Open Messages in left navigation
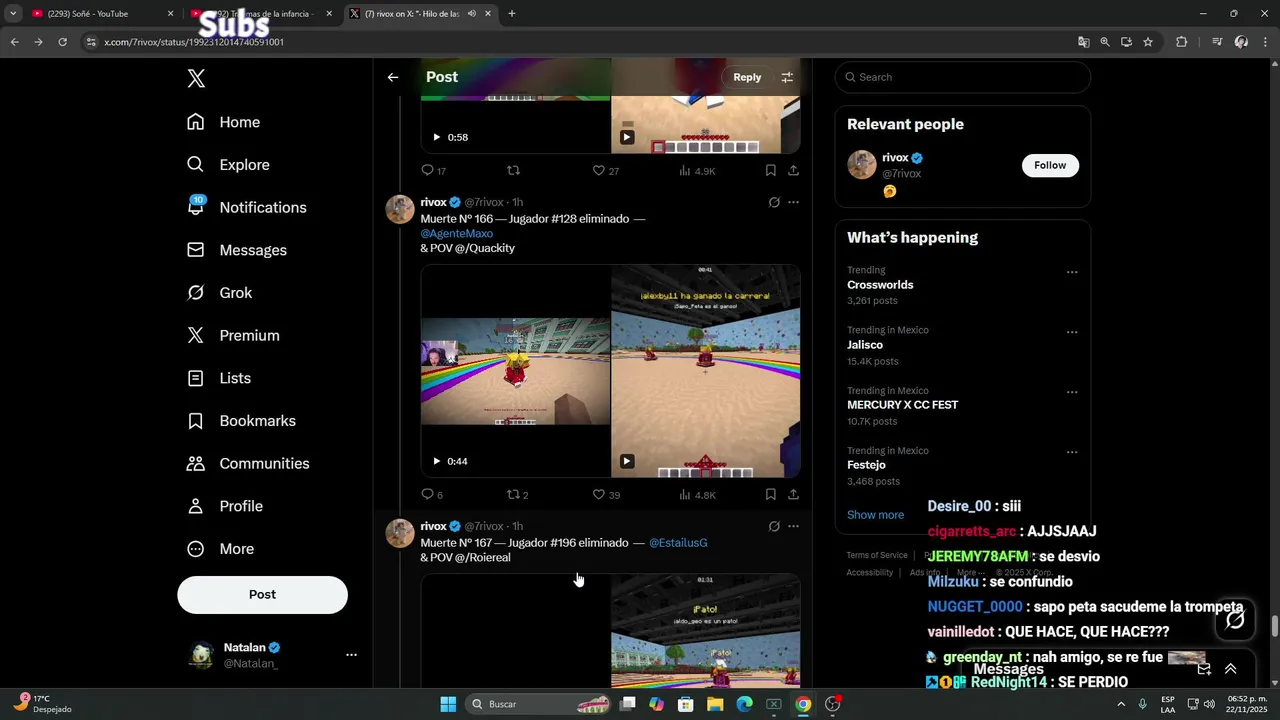This screenshot has height=720, width=1280. coord(237,250)
